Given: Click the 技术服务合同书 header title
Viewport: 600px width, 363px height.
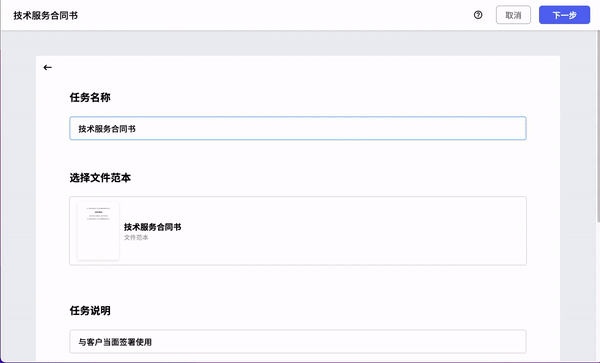Looking at the screenshot, I should (46, 15).
